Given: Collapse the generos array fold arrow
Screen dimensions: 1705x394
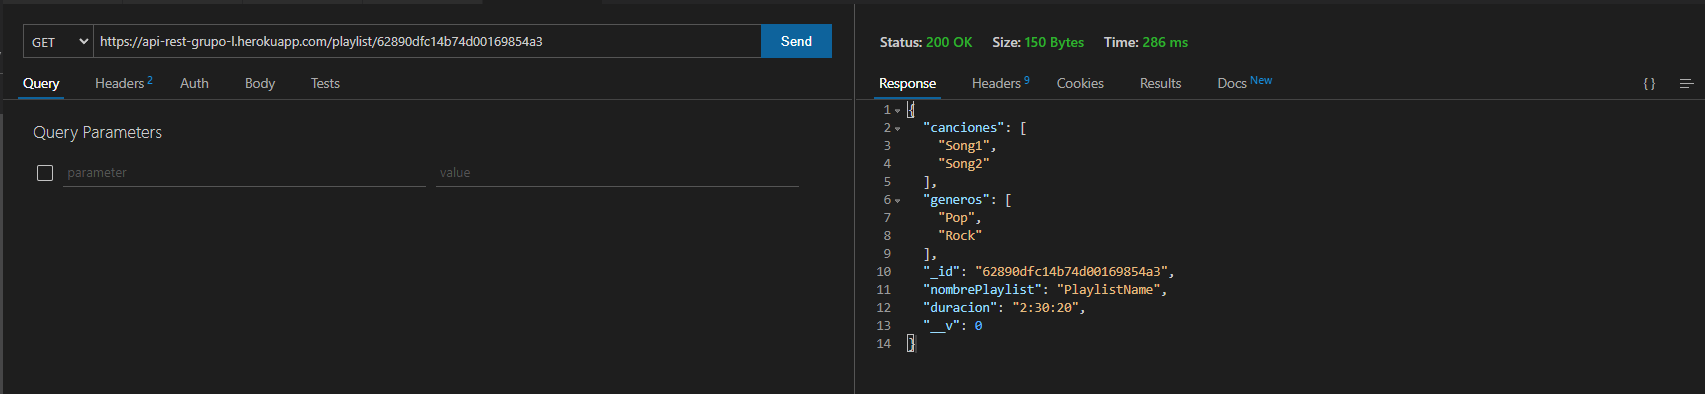Looking at the screenshot, I should (897, 200).
